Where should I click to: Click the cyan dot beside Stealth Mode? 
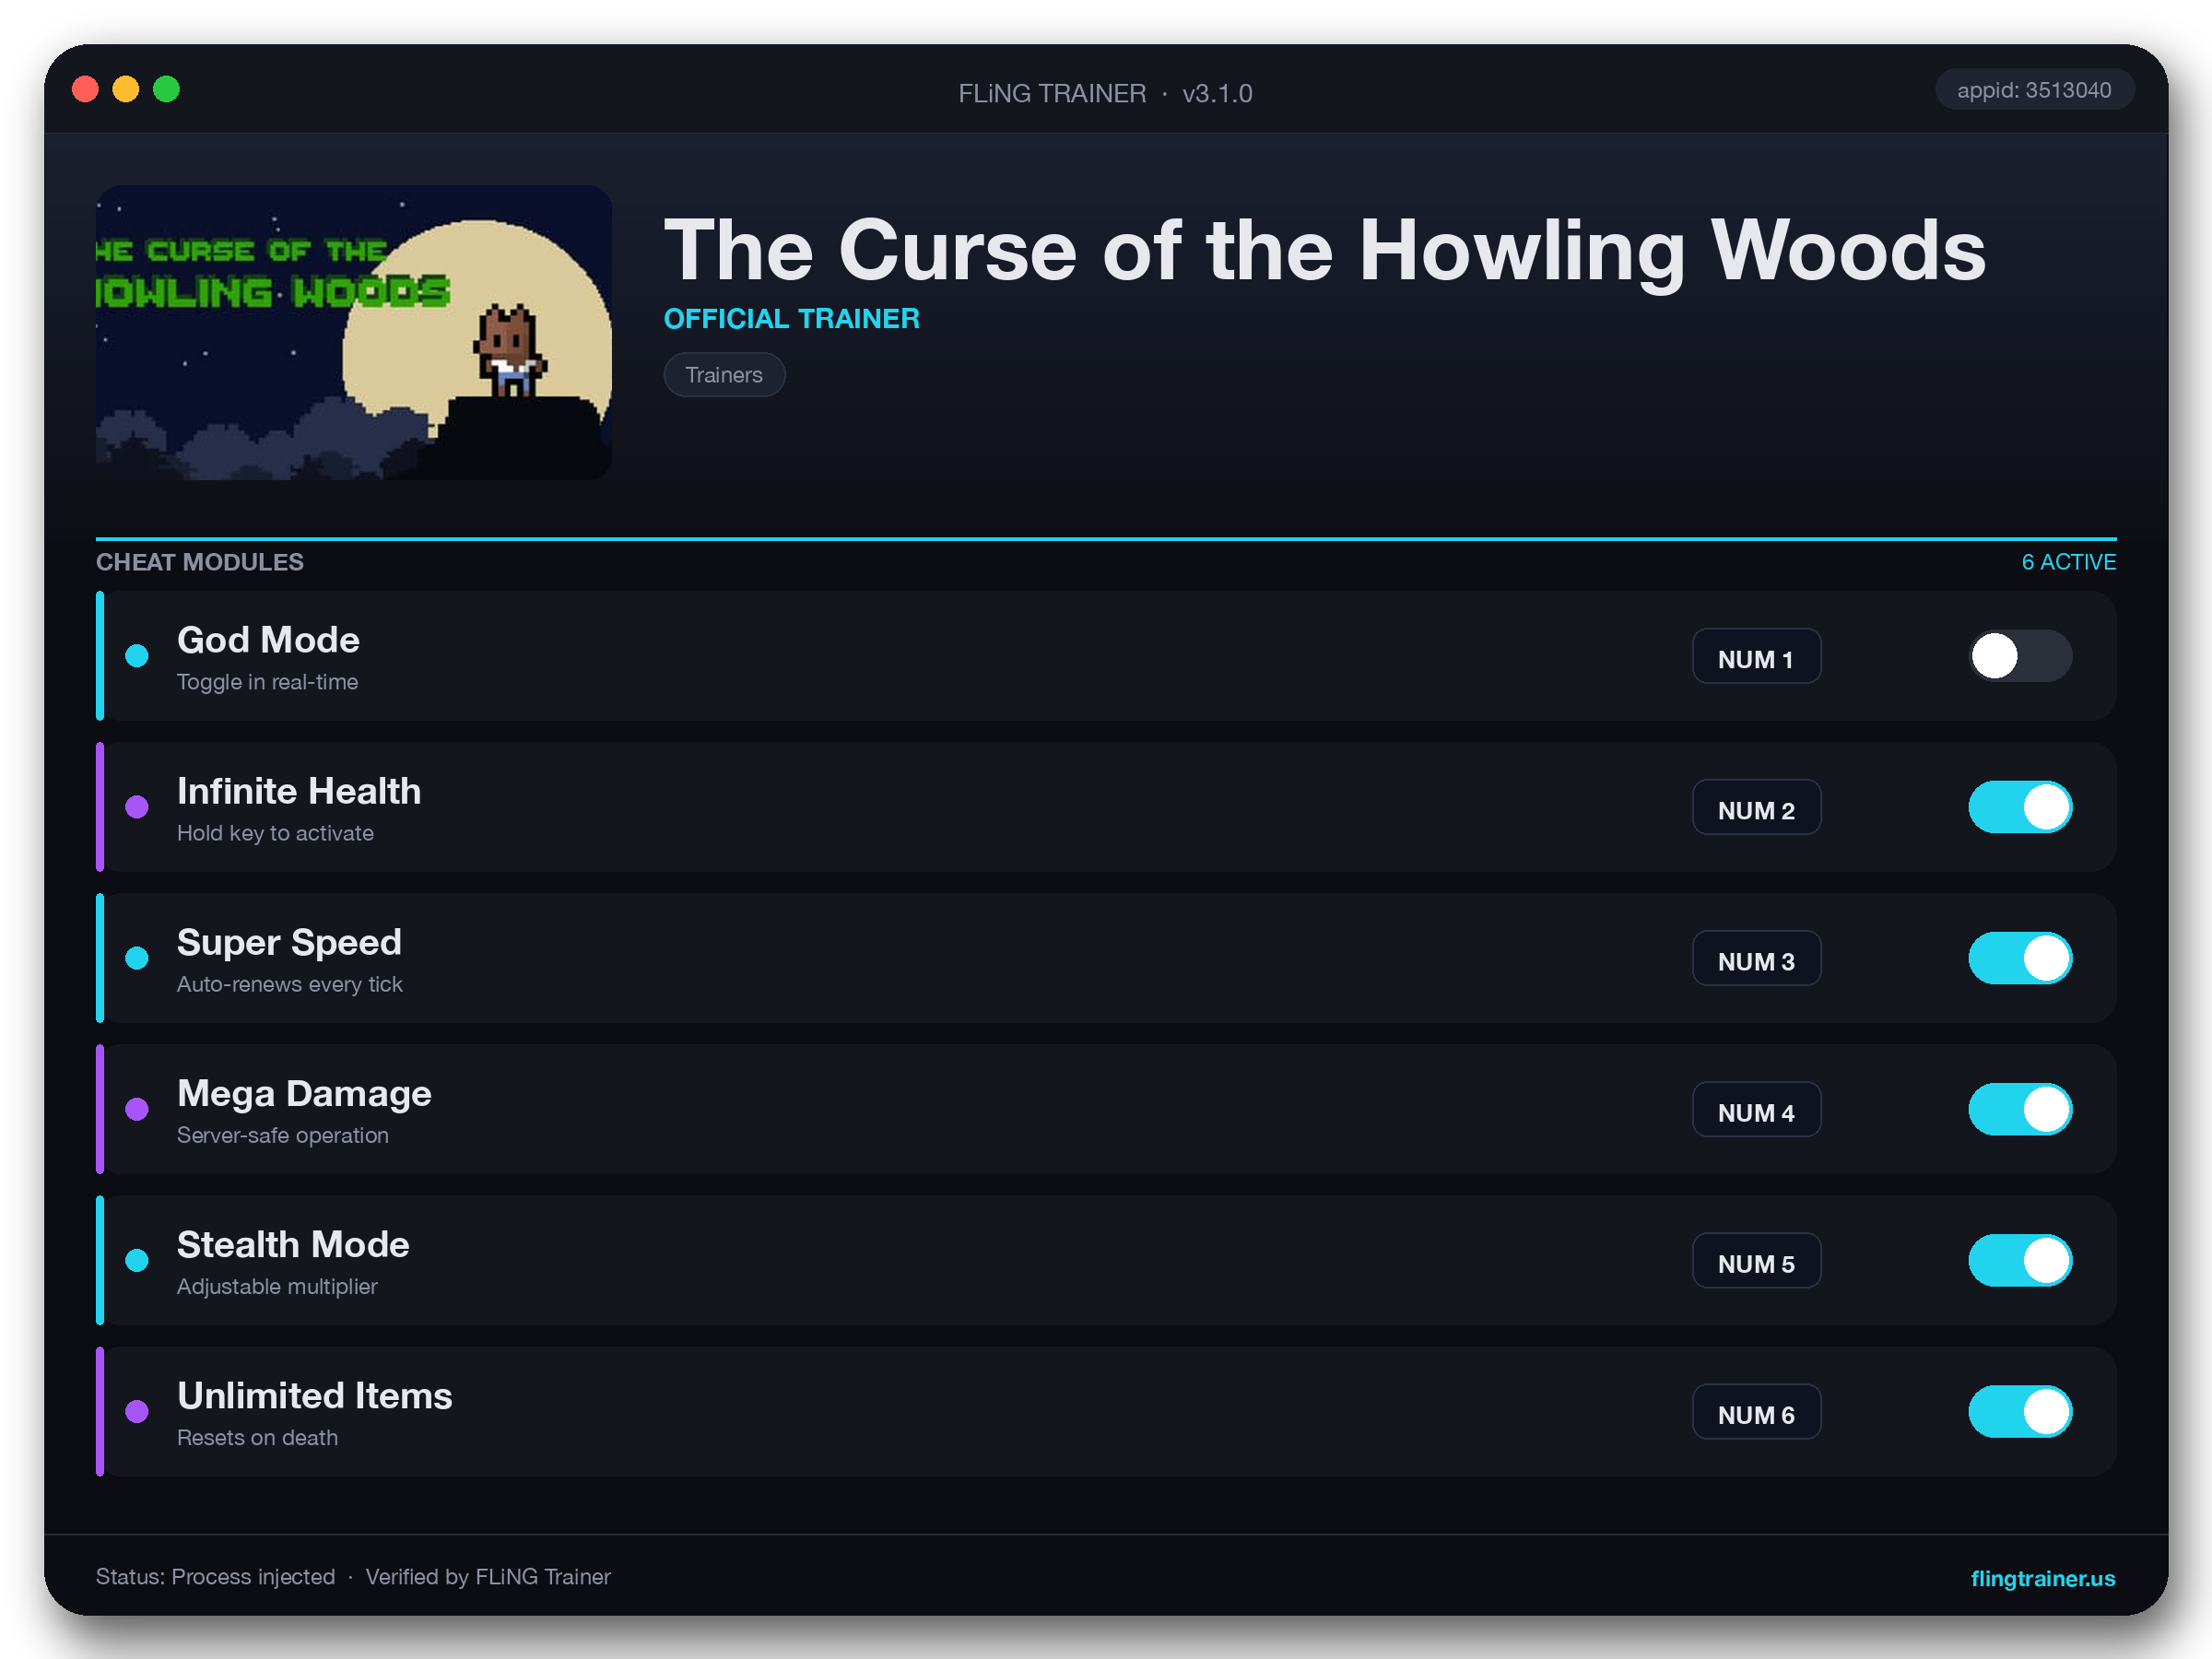[137, 1260]
